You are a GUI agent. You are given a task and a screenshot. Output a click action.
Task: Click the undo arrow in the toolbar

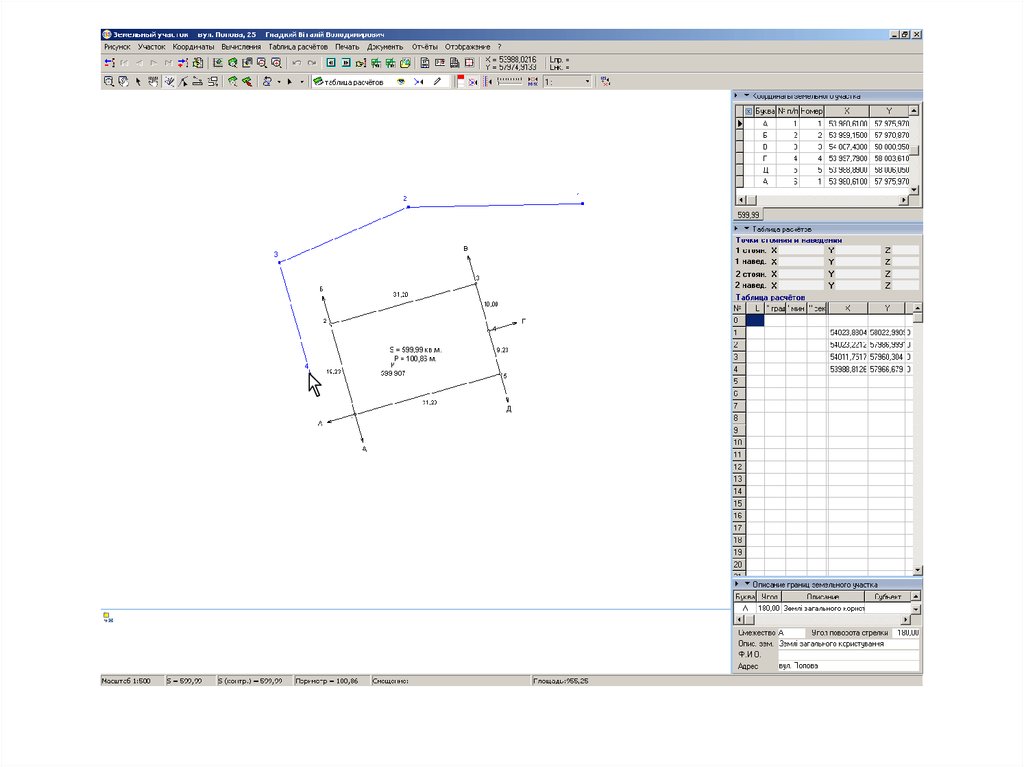tap(297, 63)
